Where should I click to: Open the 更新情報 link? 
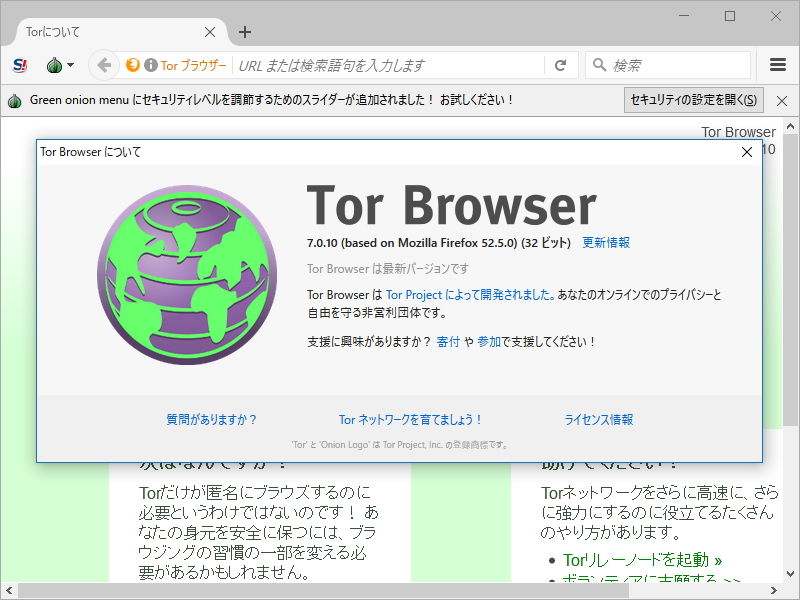[606, 243]
